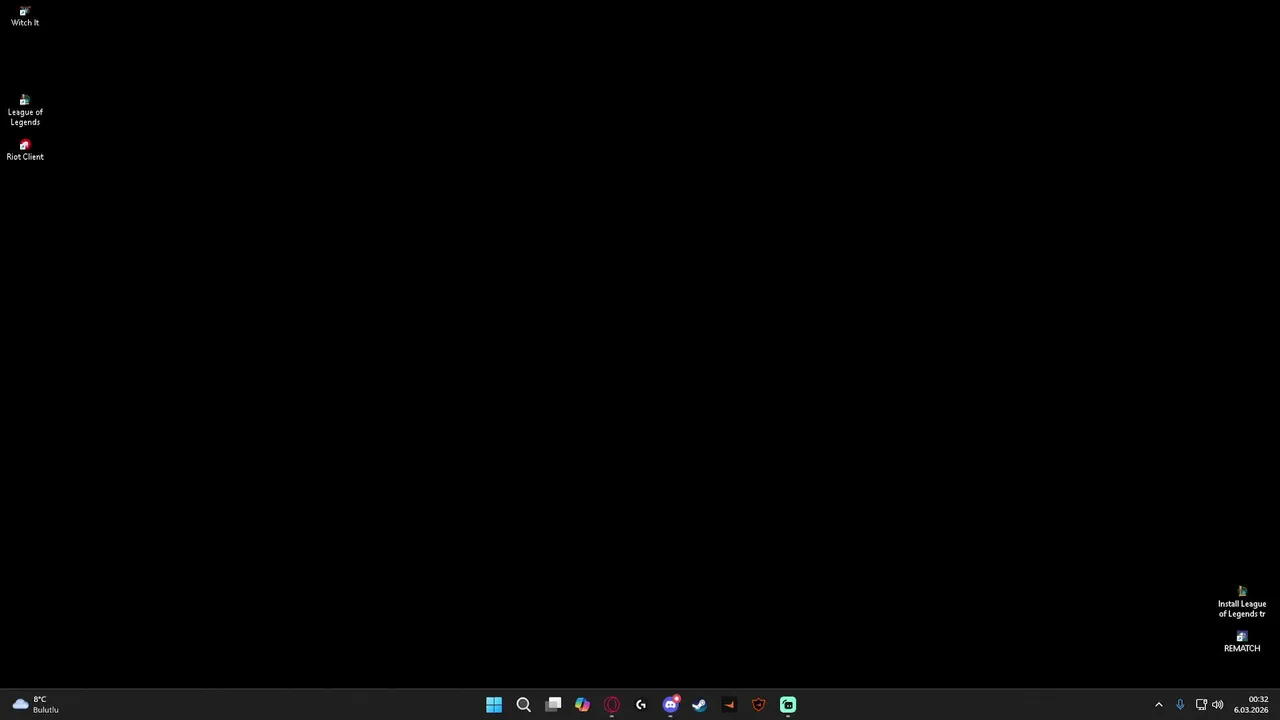
Task: Show hidden tray icons chevron
Action: click(1159, 705)
